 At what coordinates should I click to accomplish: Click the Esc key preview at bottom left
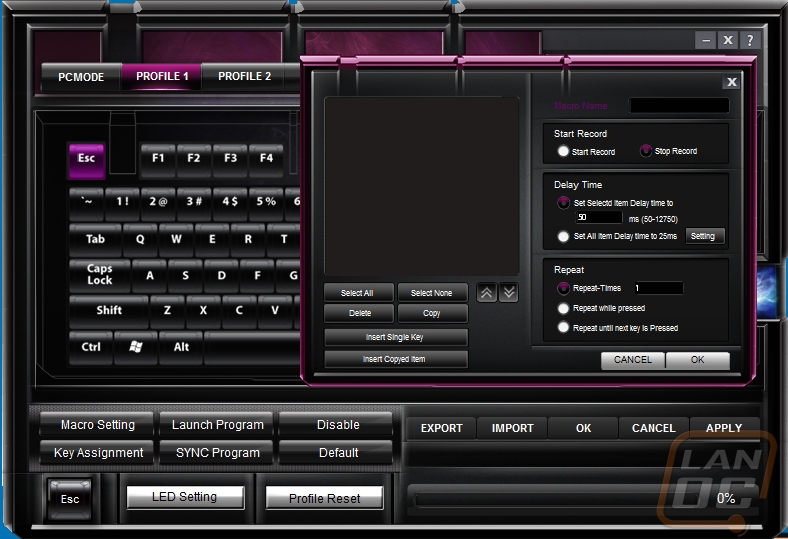[x=70, y=499]
